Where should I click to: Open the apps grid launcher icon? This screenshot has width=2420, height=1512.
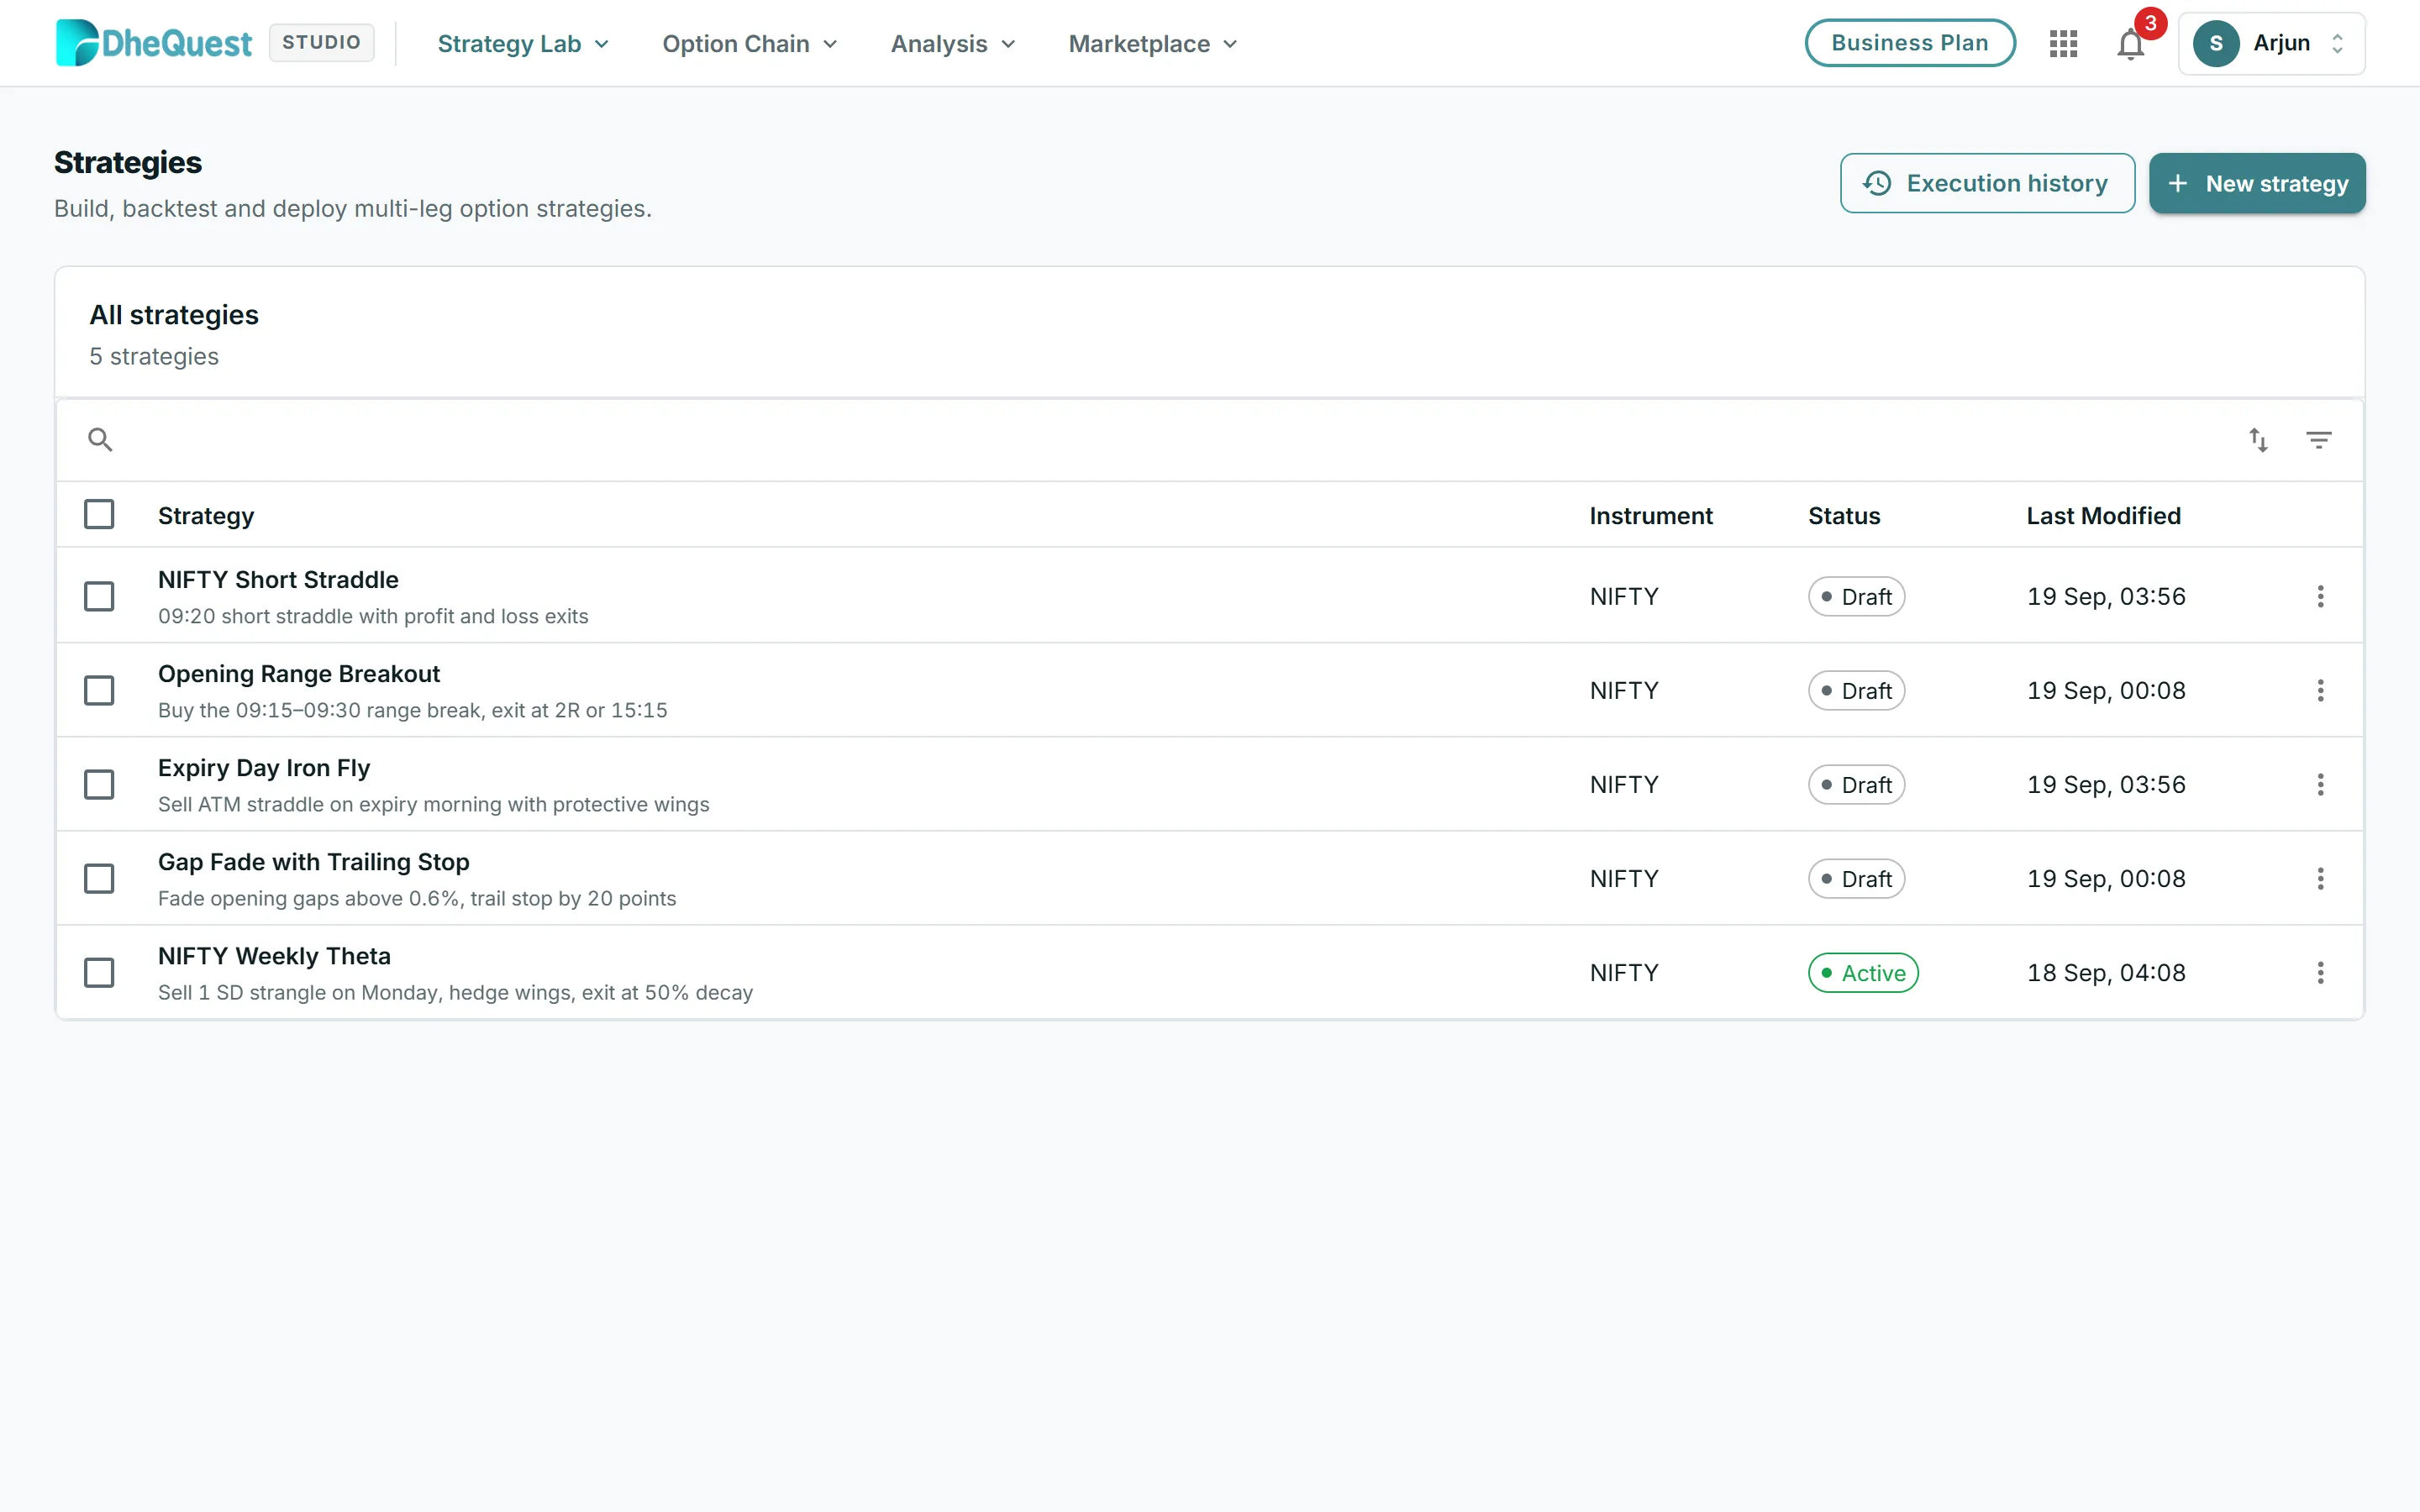click(2063, 43)
